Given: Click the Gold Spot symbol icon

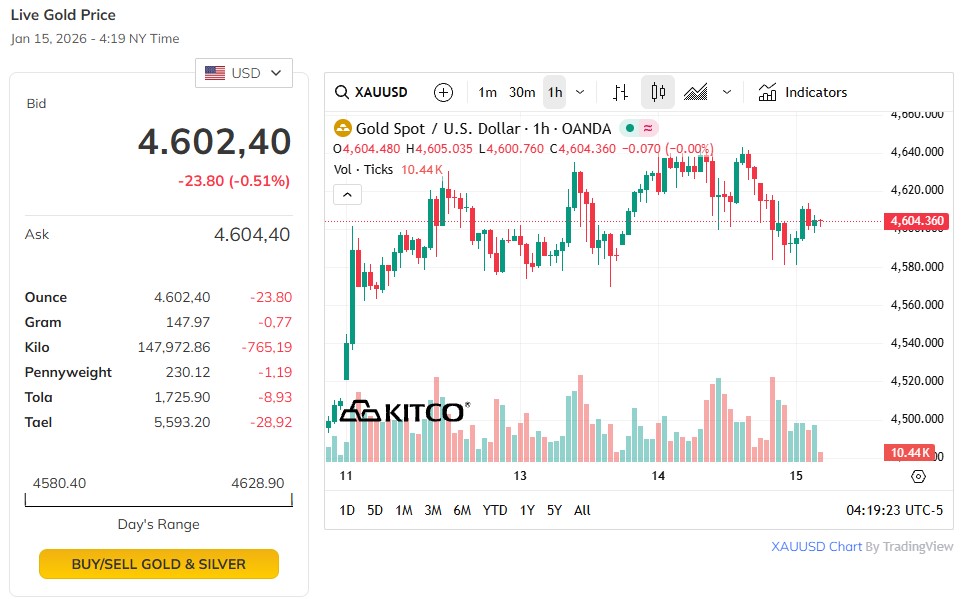Looking at the screenshot, I should pos(343,128).
